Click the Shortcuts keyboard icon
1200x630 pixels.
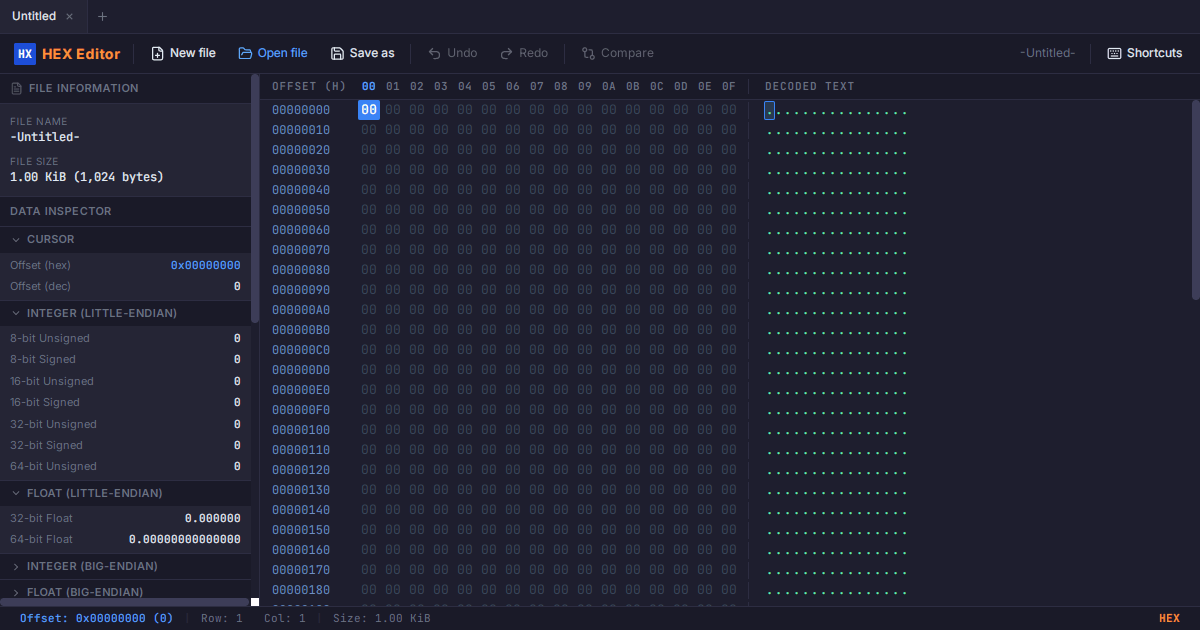tap(1114, 53)
